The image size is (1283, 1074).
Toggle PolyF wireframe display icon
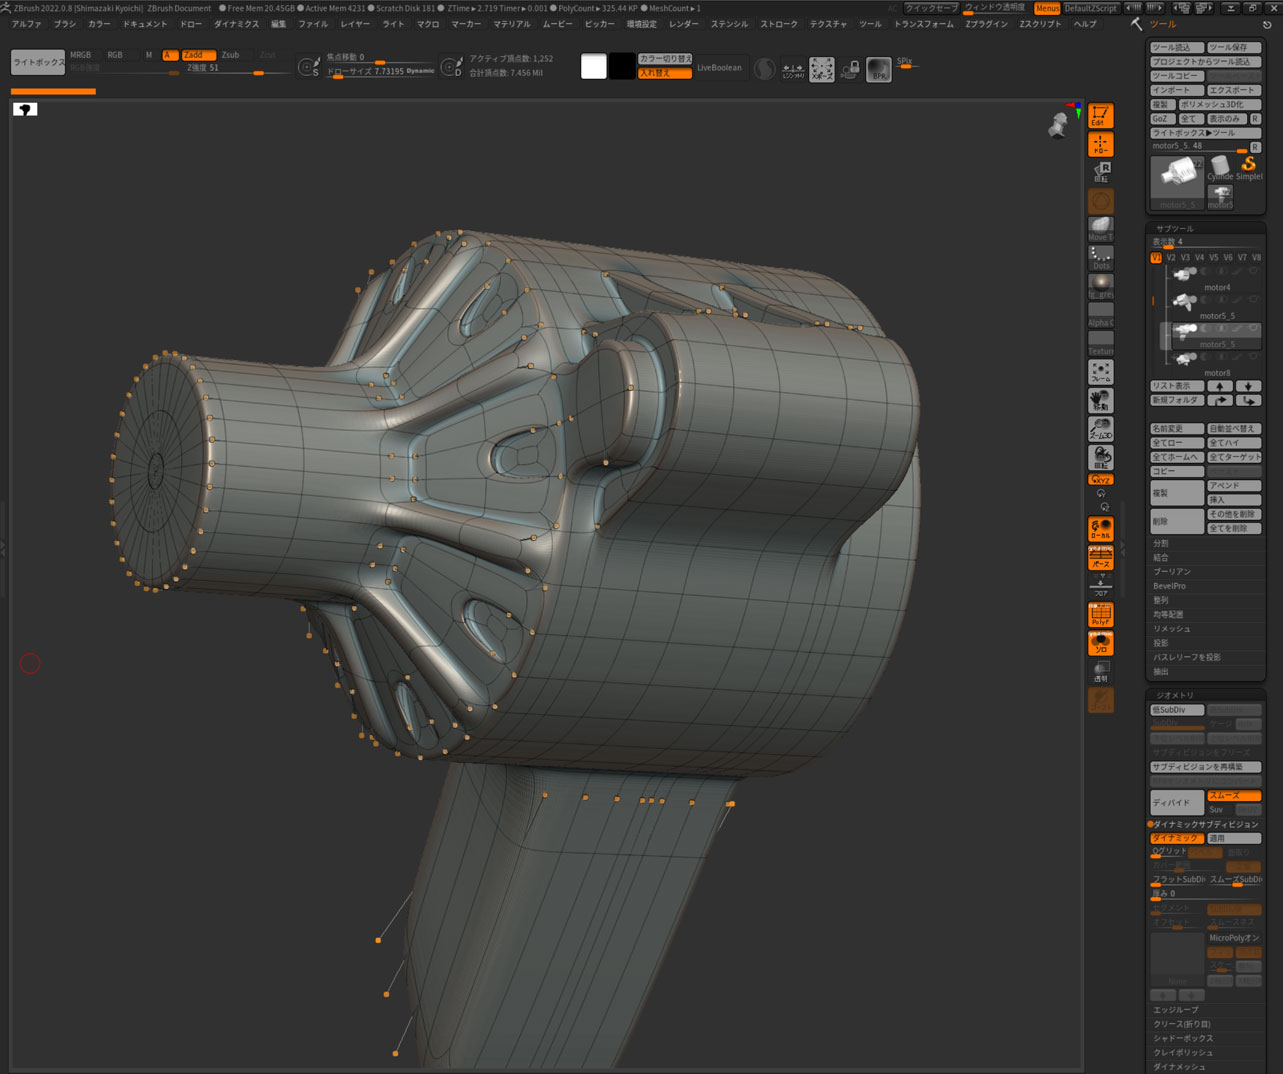click(x=1100, y=615)
